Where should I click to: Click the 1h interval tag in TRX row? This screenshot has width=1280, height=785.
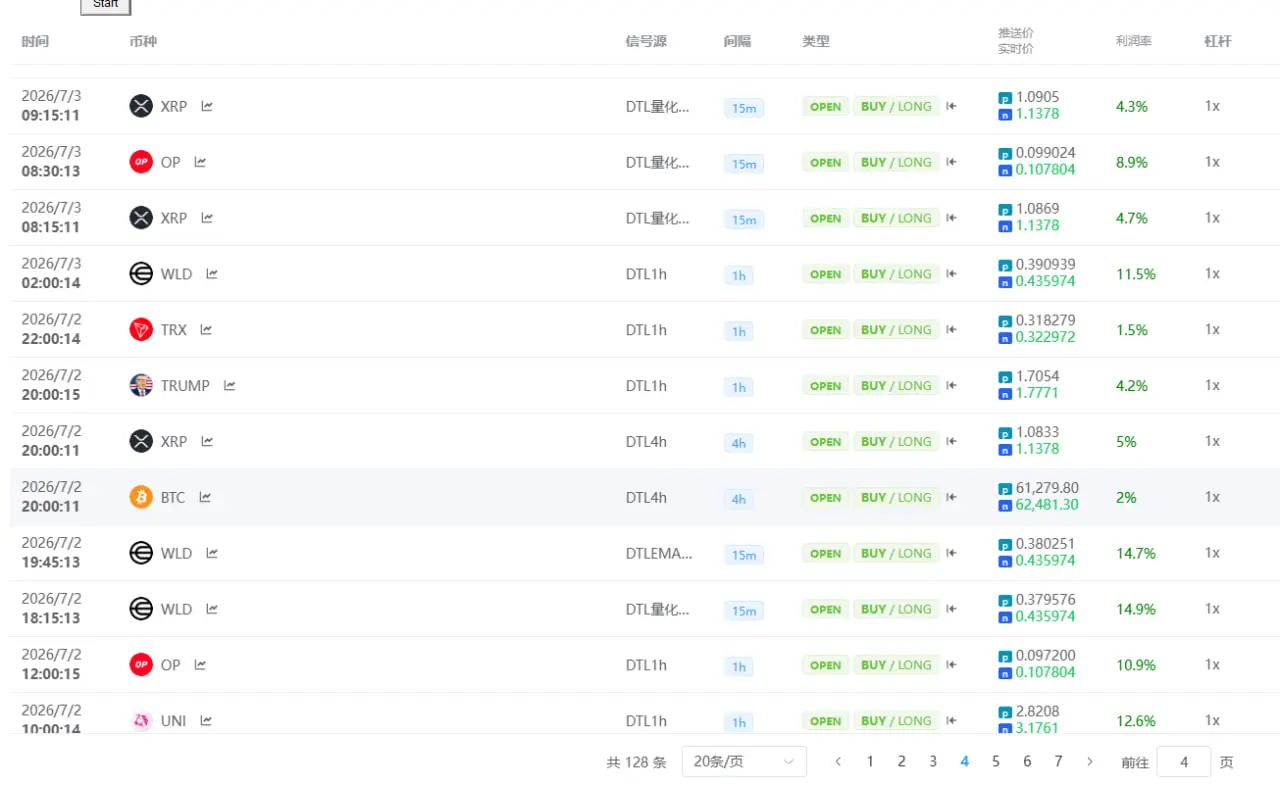click(738, 331)
